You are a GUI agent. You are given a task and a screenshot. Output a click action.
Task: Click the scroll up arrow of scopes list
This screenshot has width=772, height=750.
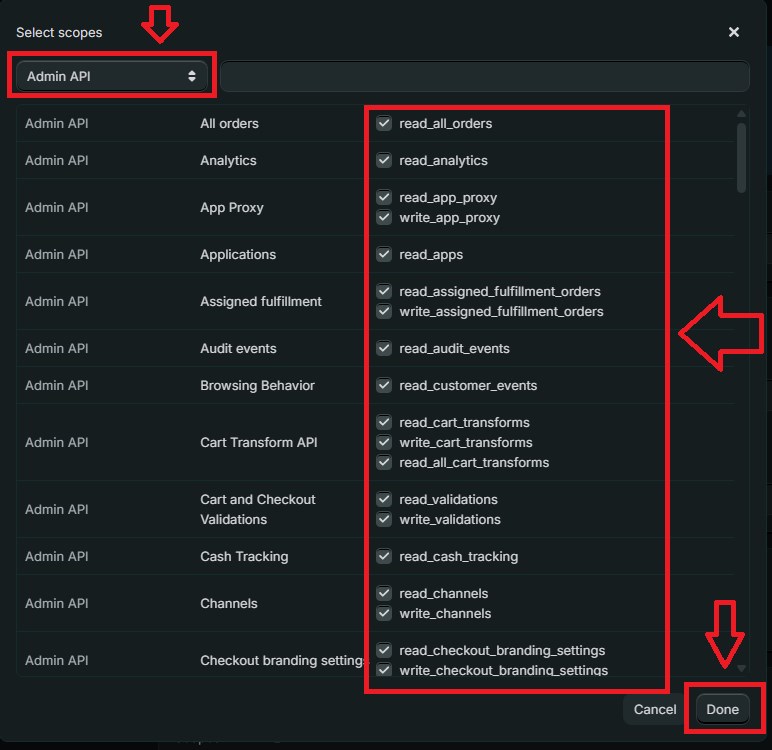[741, 114]
